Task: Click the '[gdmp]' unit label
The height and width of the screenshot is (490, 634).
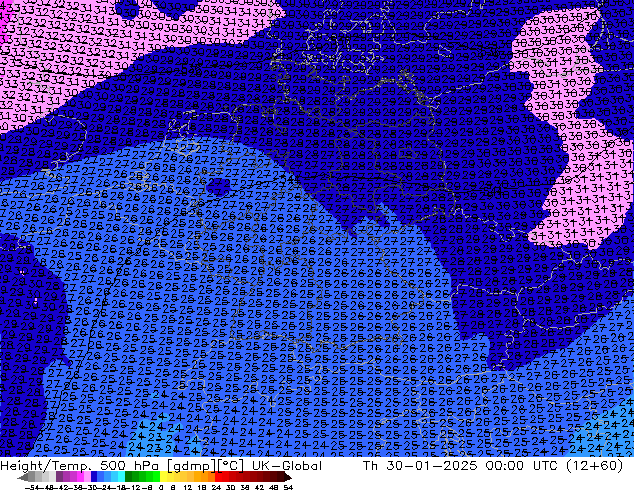Action: tap(192, 466)
